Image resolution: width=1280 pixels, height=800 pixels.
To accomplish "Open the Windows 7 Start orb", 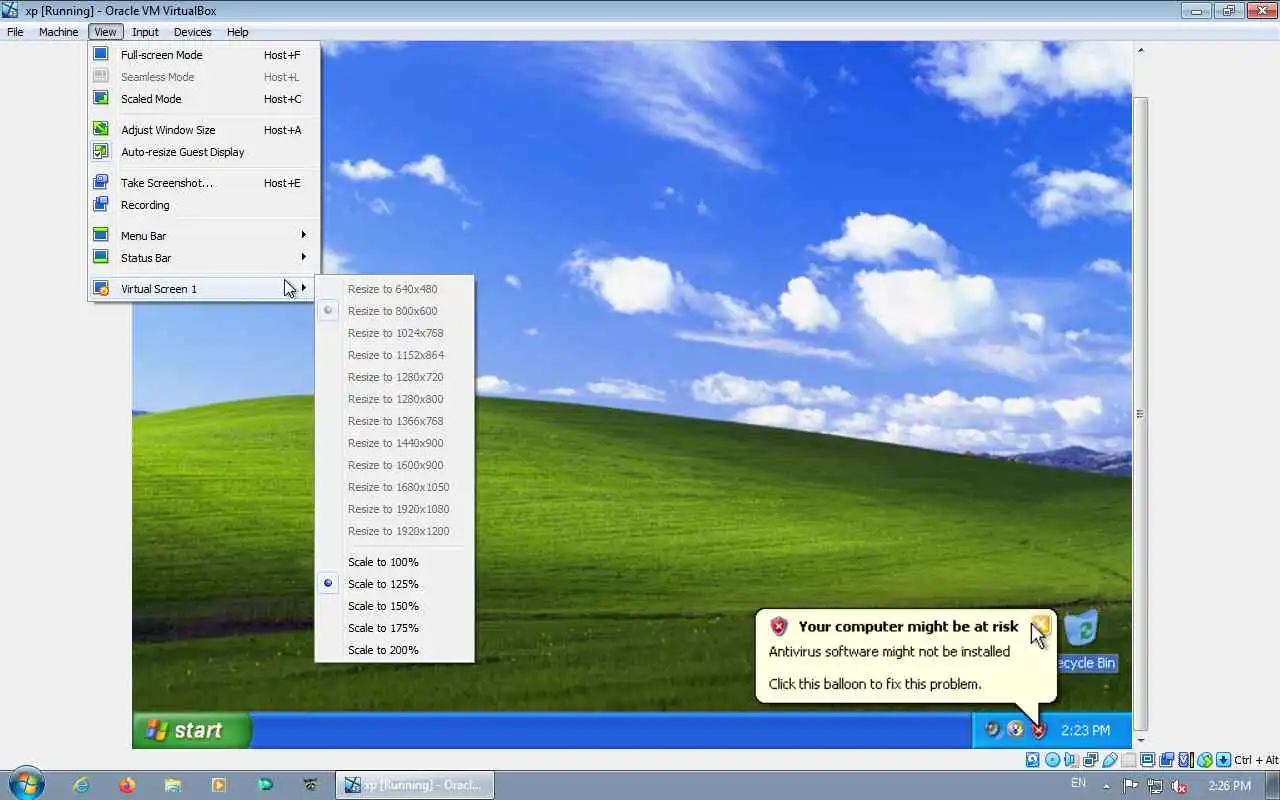I will point(26,784).
